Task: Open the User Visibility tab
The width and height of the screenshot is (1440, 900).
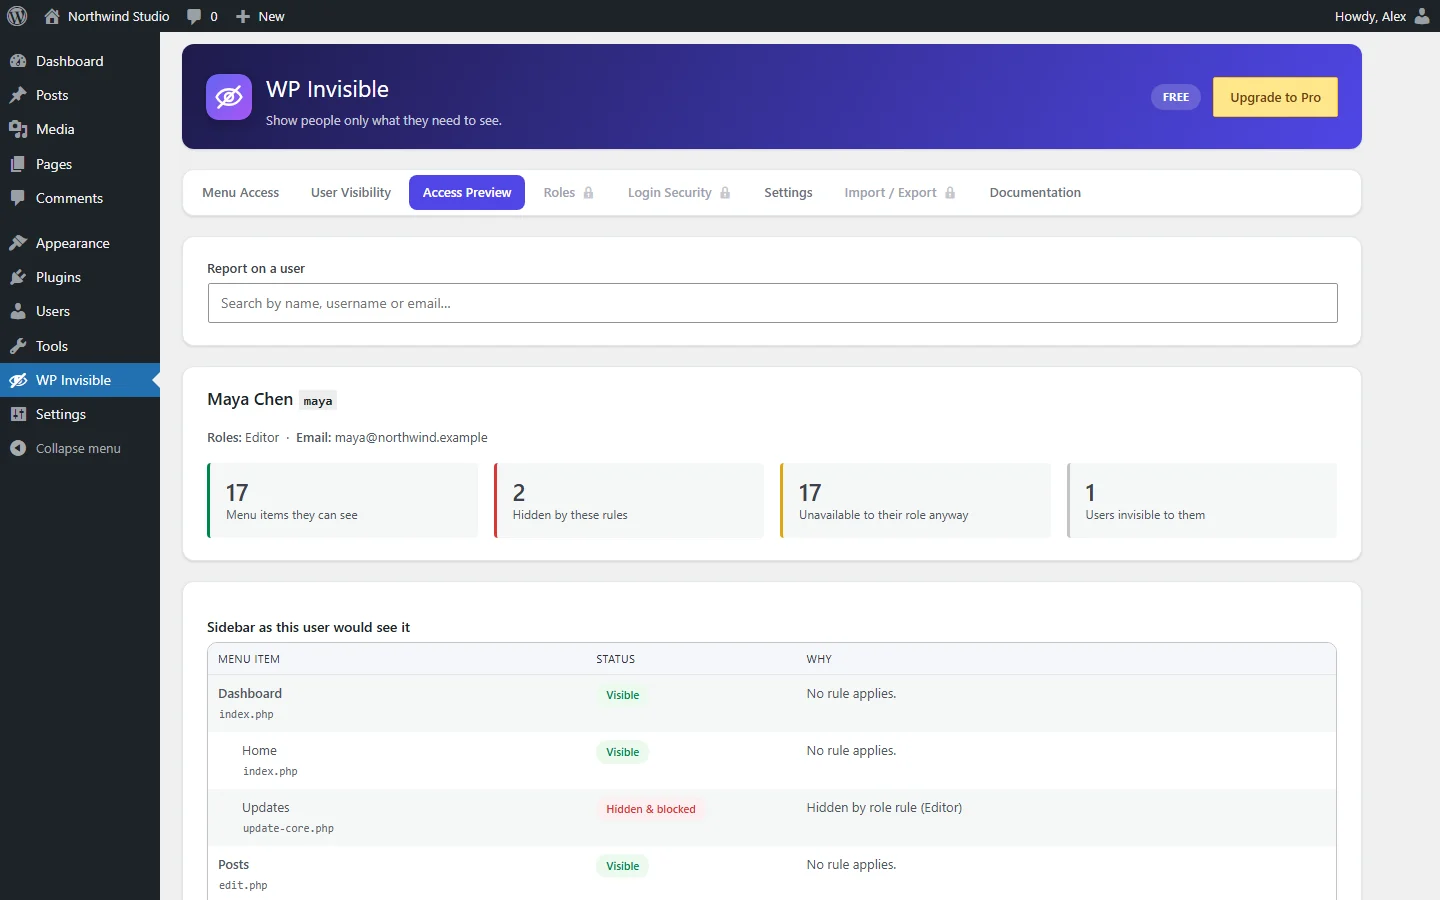Action: point(351,193)
